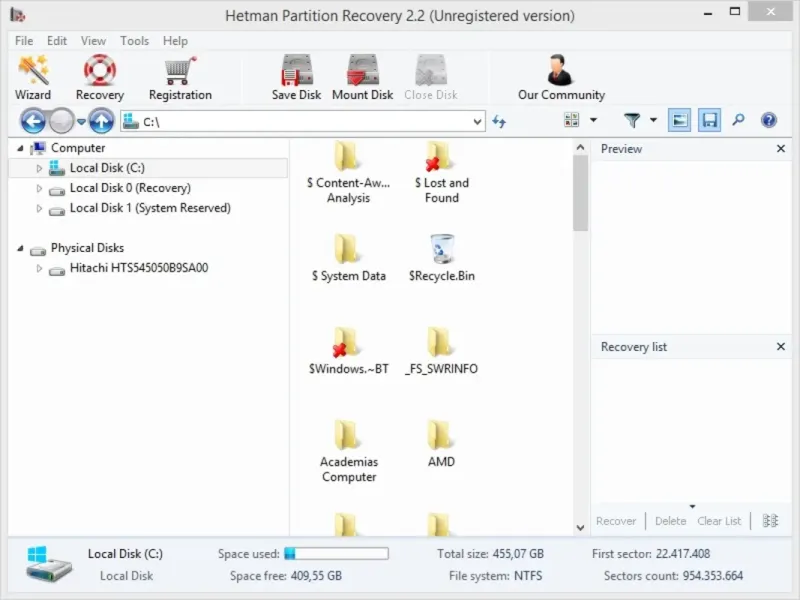Collapse the Computer tree node
Screen dimensions: 800x600
20,148
